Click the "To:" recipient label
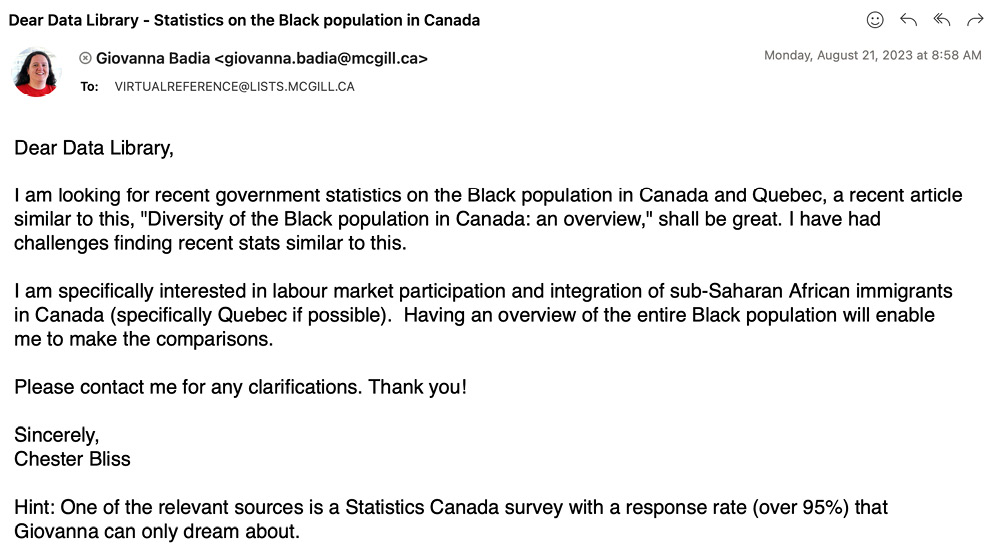995x557 pixels. [x=90, y=87]
